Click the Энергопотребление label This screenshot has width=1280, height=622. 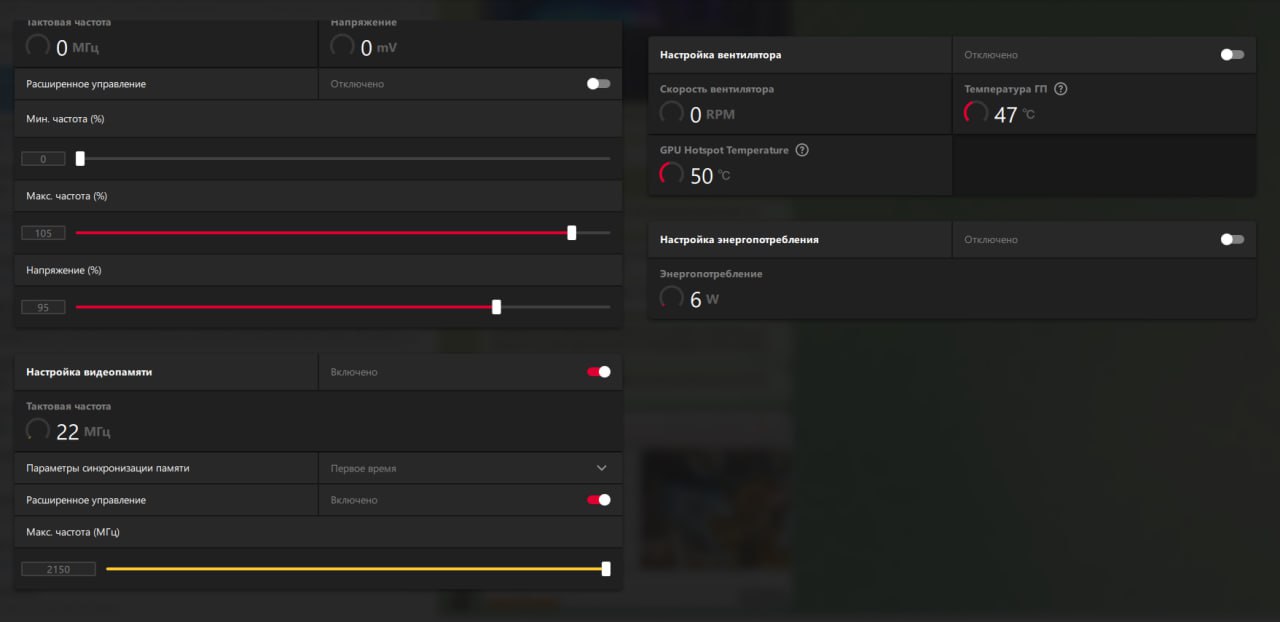point(711,273)
